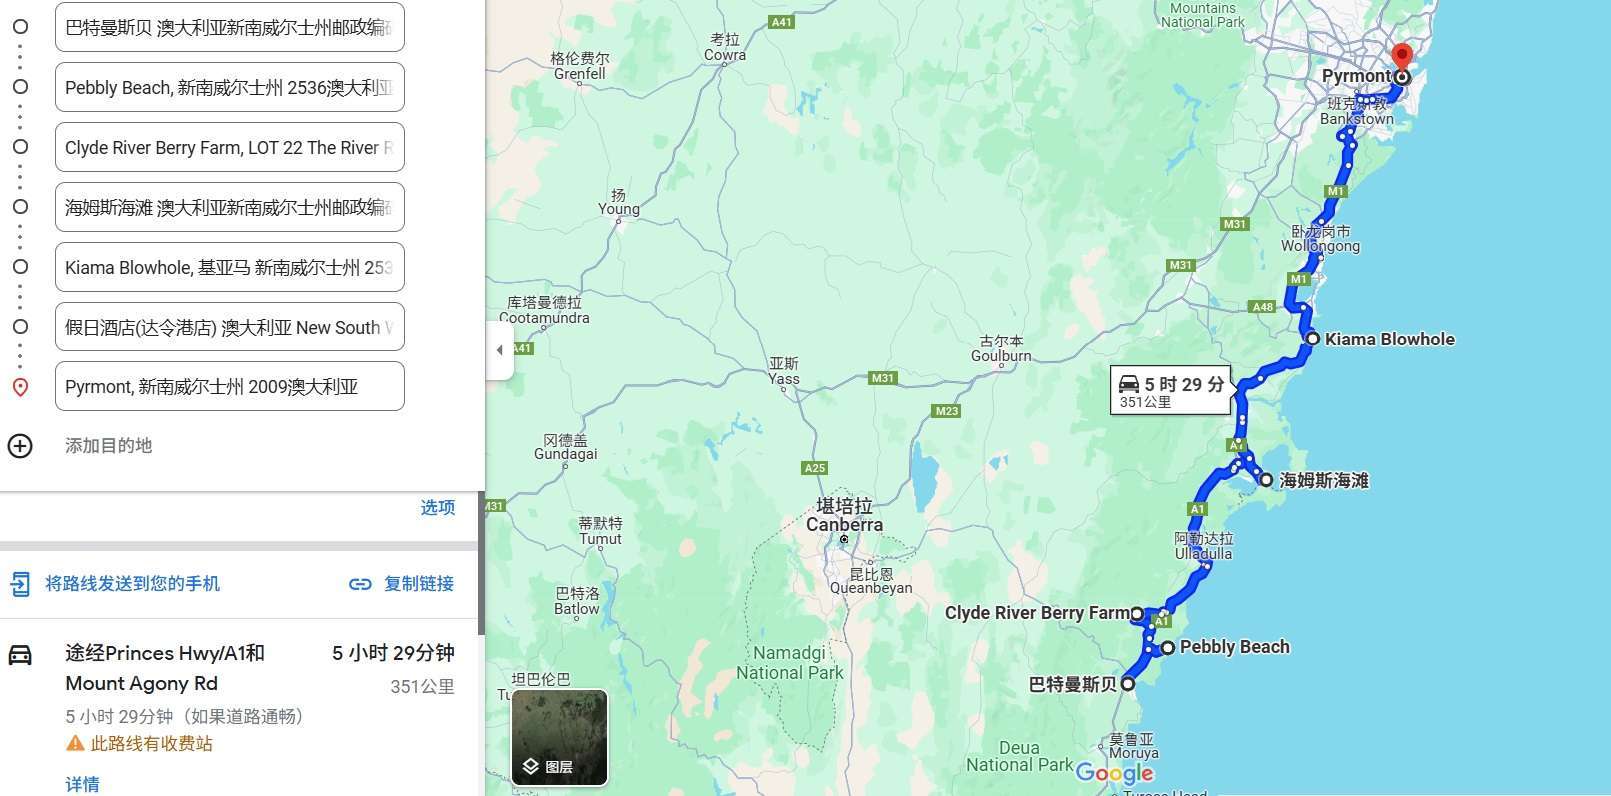
Task: Click the Pebbly Beach waypoint marker on map
Action: click(1167, 648)
